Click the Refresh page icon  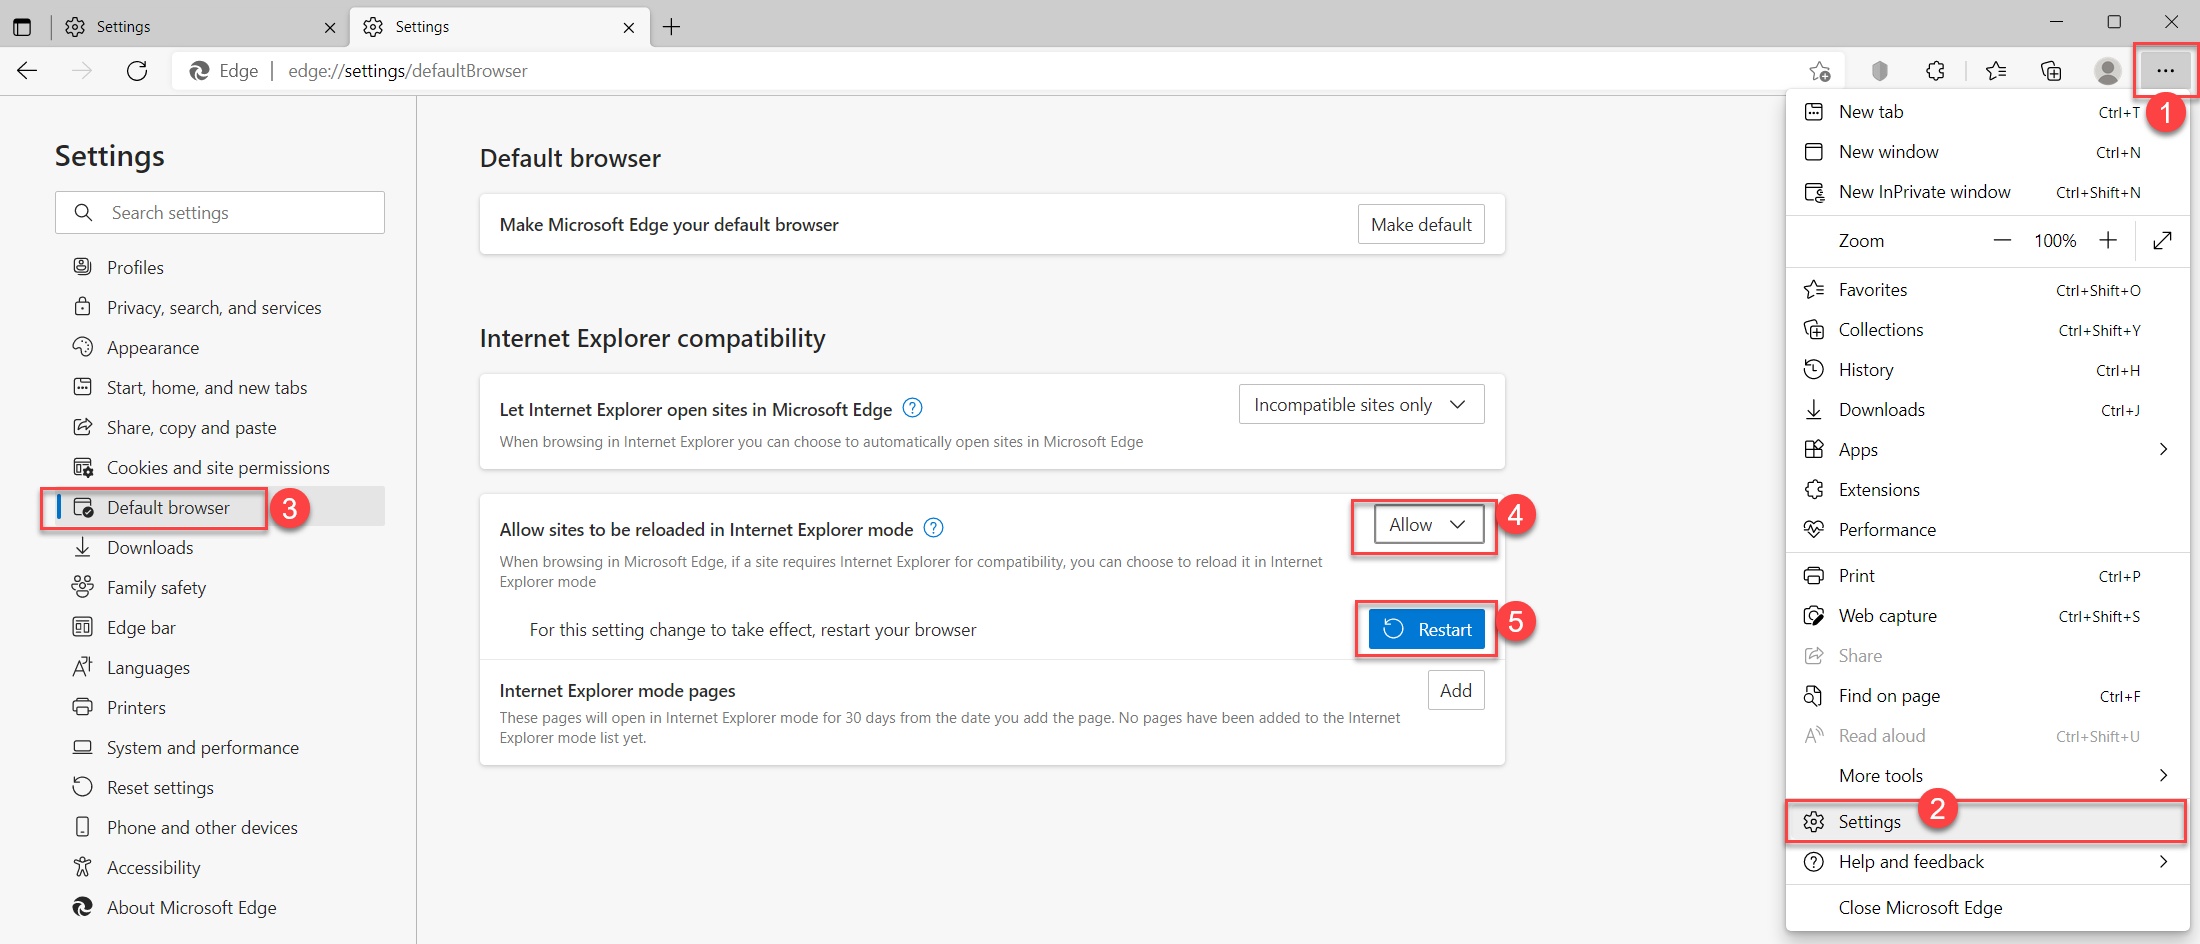click(x=137, y=71)
